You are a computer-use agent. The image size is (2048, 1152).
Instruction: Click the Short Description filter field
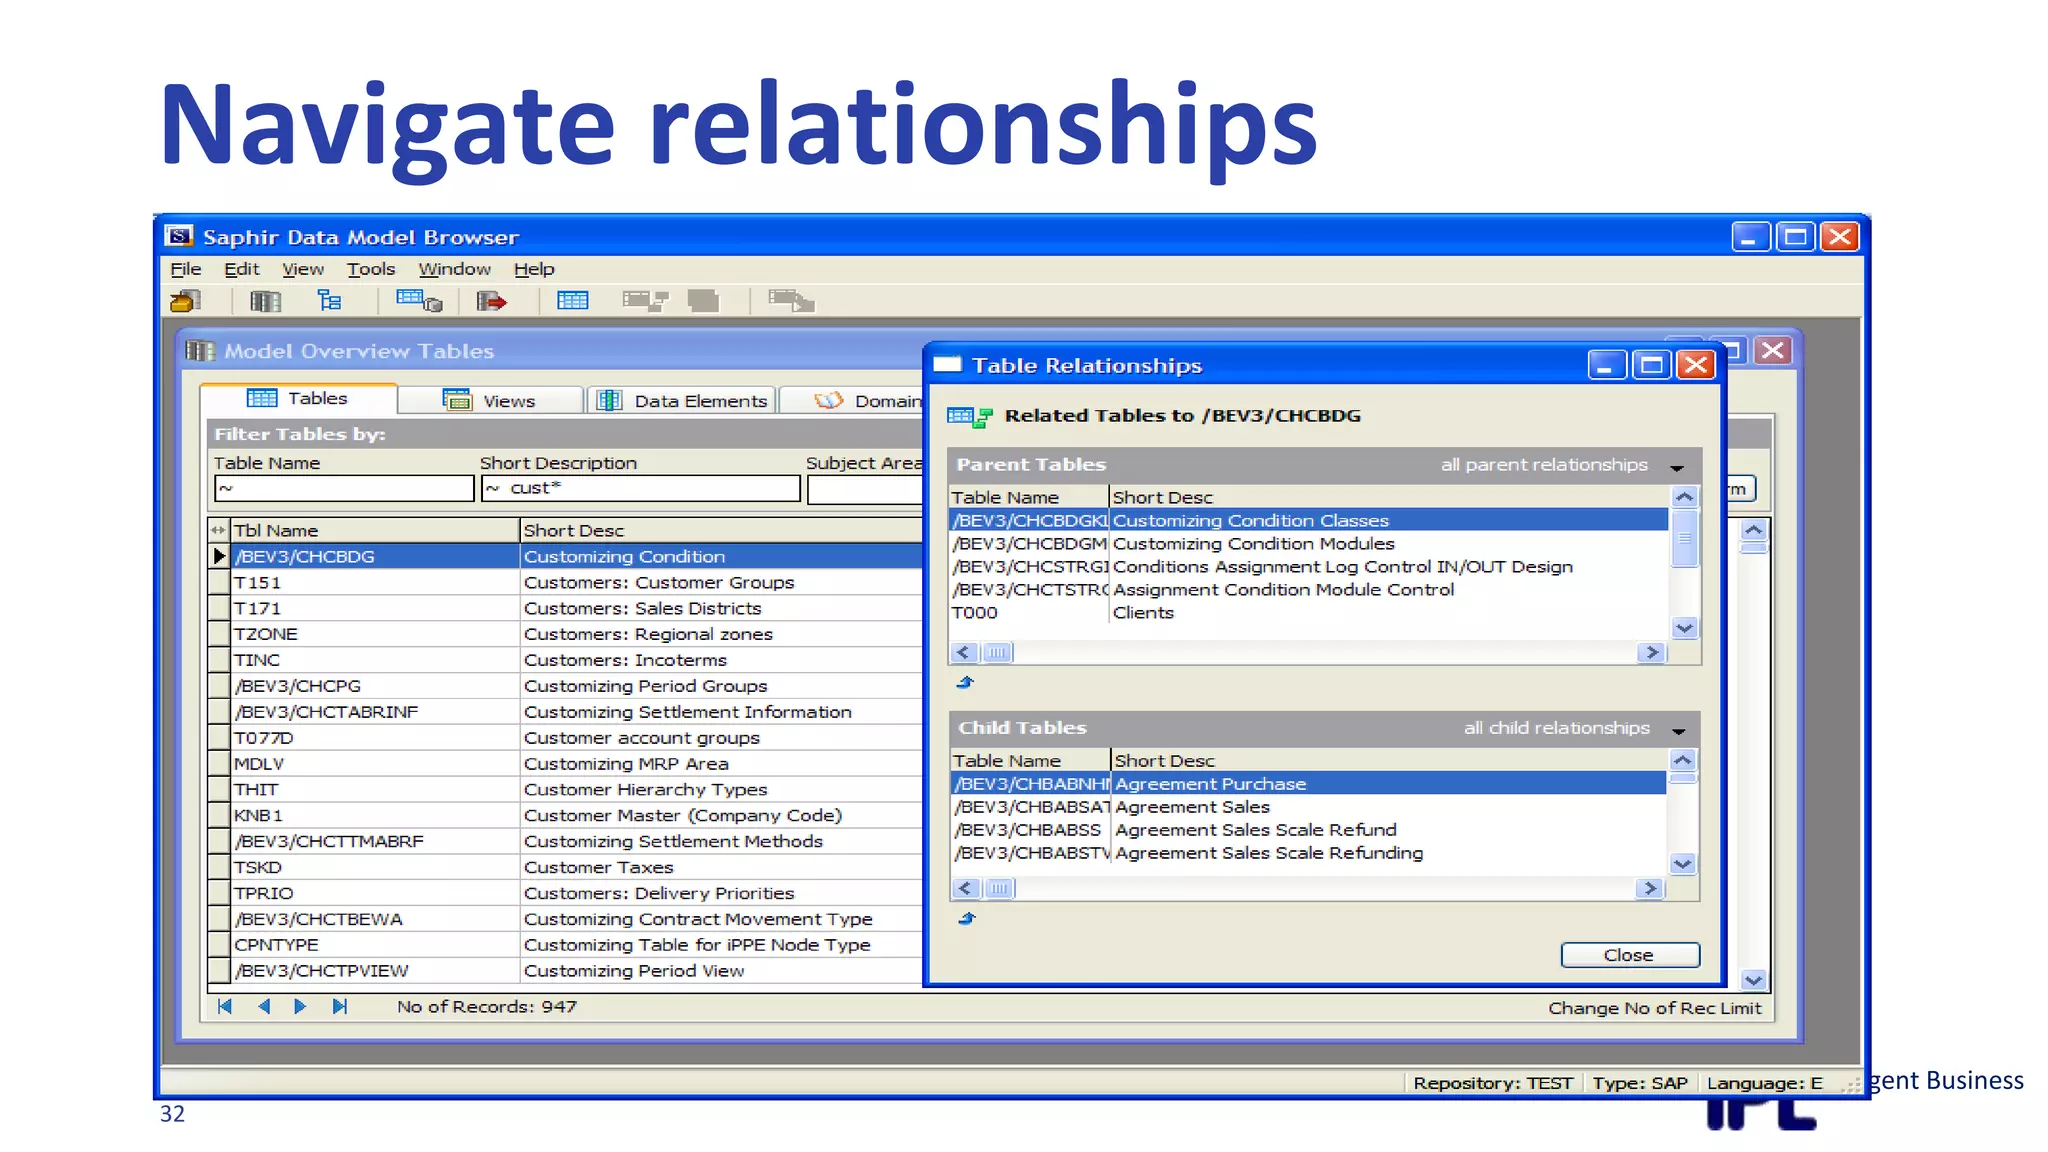pos(641,488)
